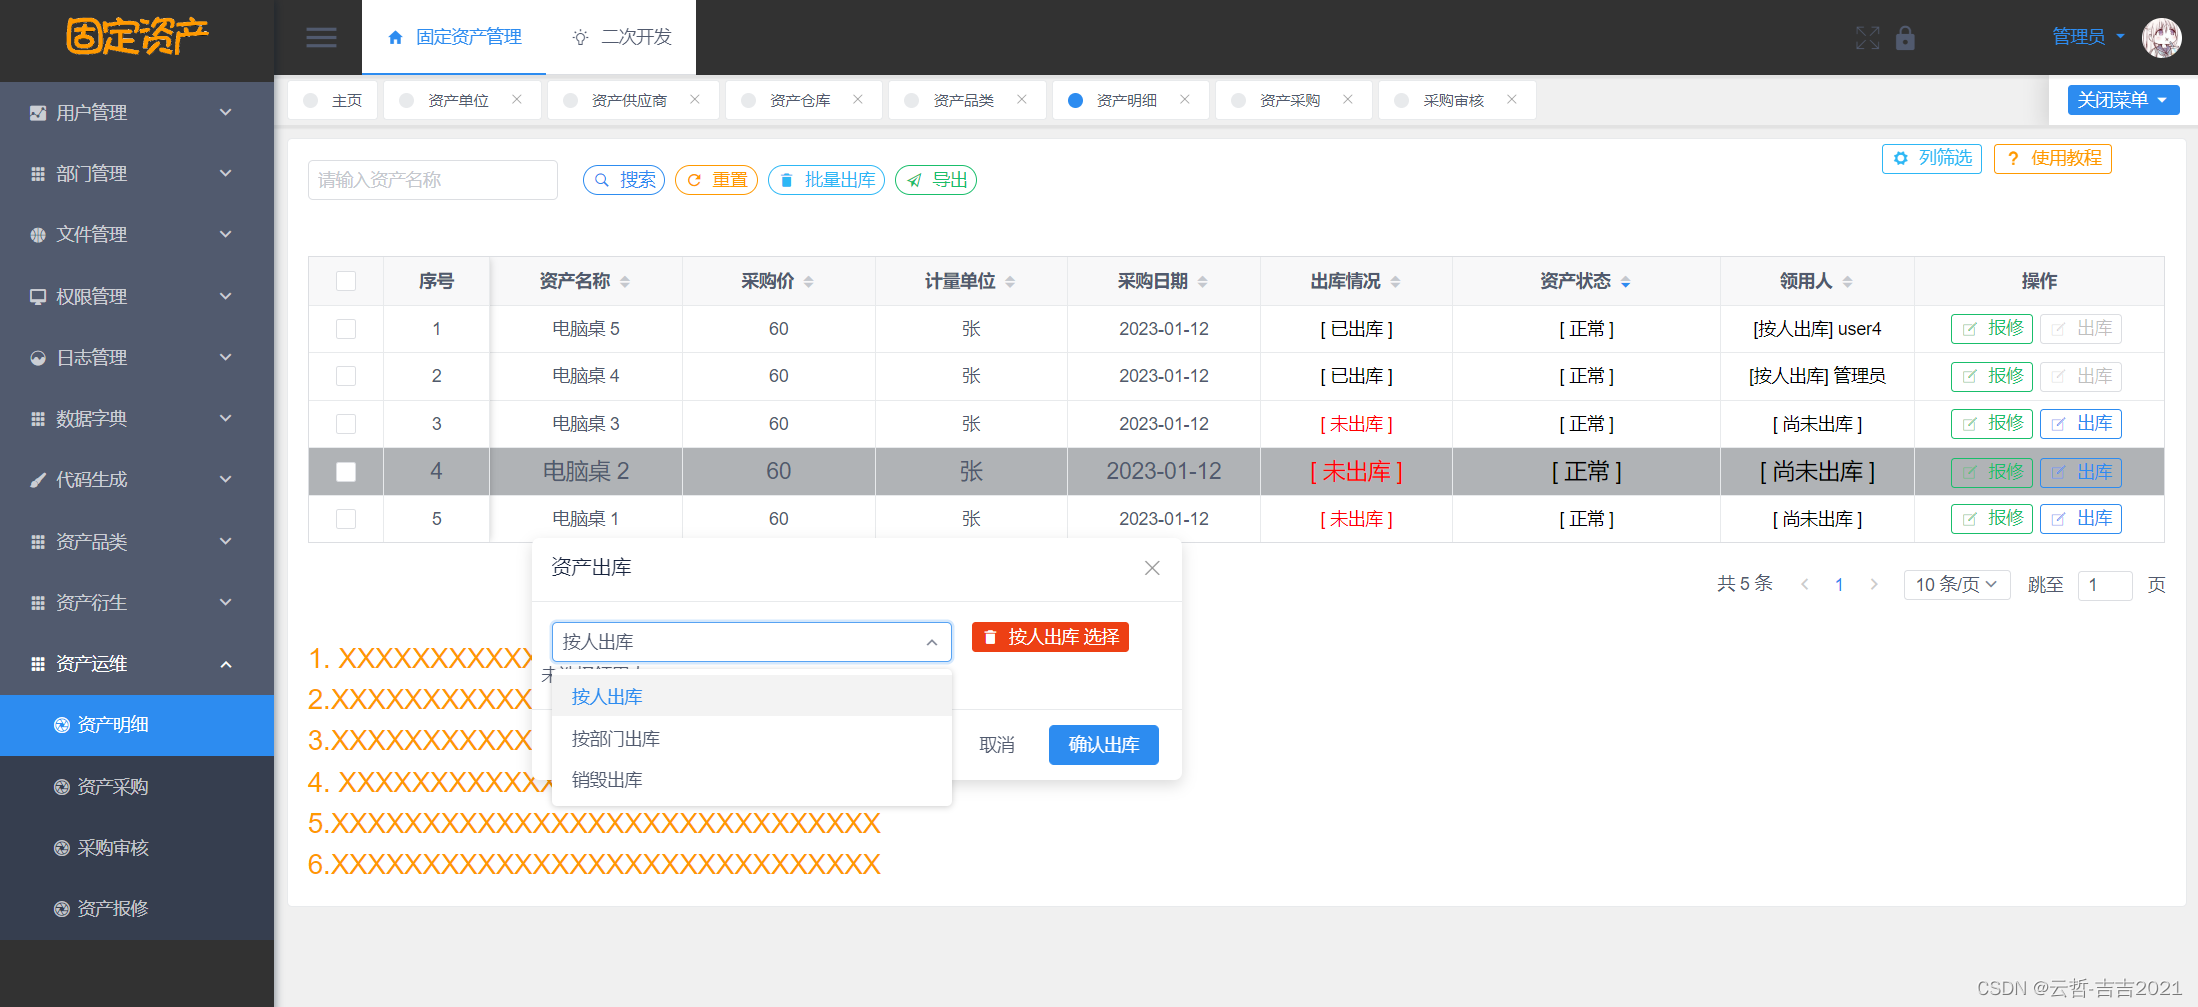Expand the 用户管理 sidebar menu
The image size is (2198, 1007).
point(137,113)
